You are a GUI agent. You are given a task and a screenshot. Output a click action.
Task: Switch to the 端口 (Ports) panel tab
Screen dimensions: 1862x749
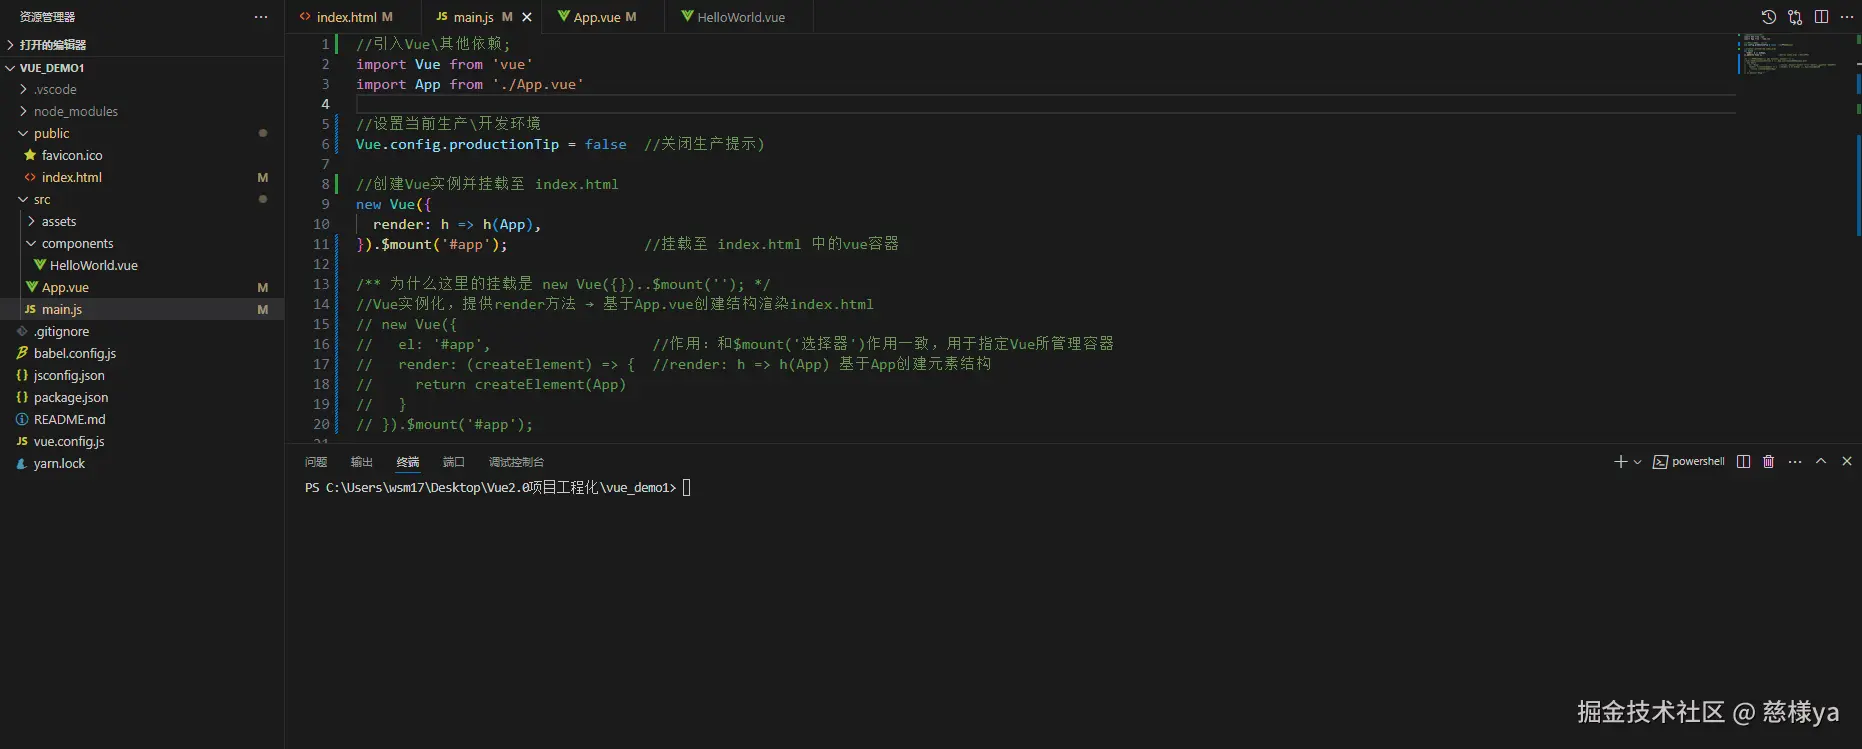click(454, 462)
